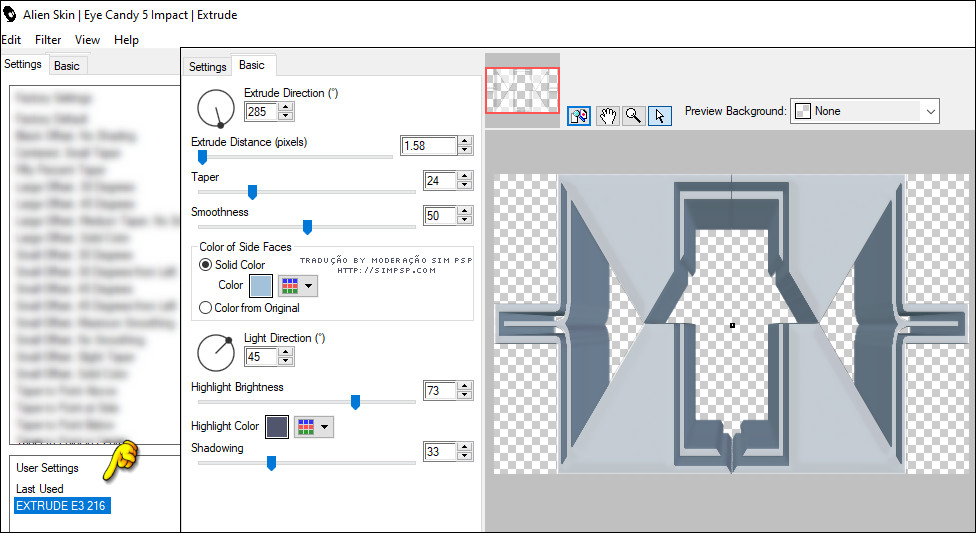Select the arrow pointer tool
This screenshot has height=533, width=976.
pos(659,116)
